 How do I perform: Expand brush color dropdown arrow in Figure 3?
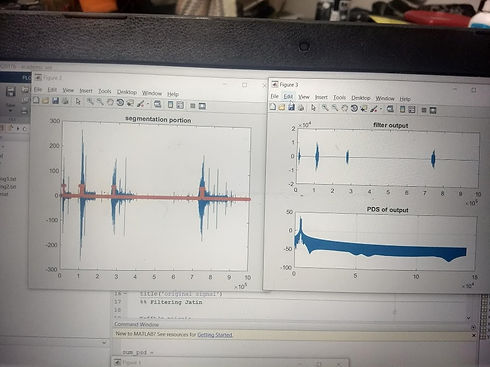[x=381, y=109]
